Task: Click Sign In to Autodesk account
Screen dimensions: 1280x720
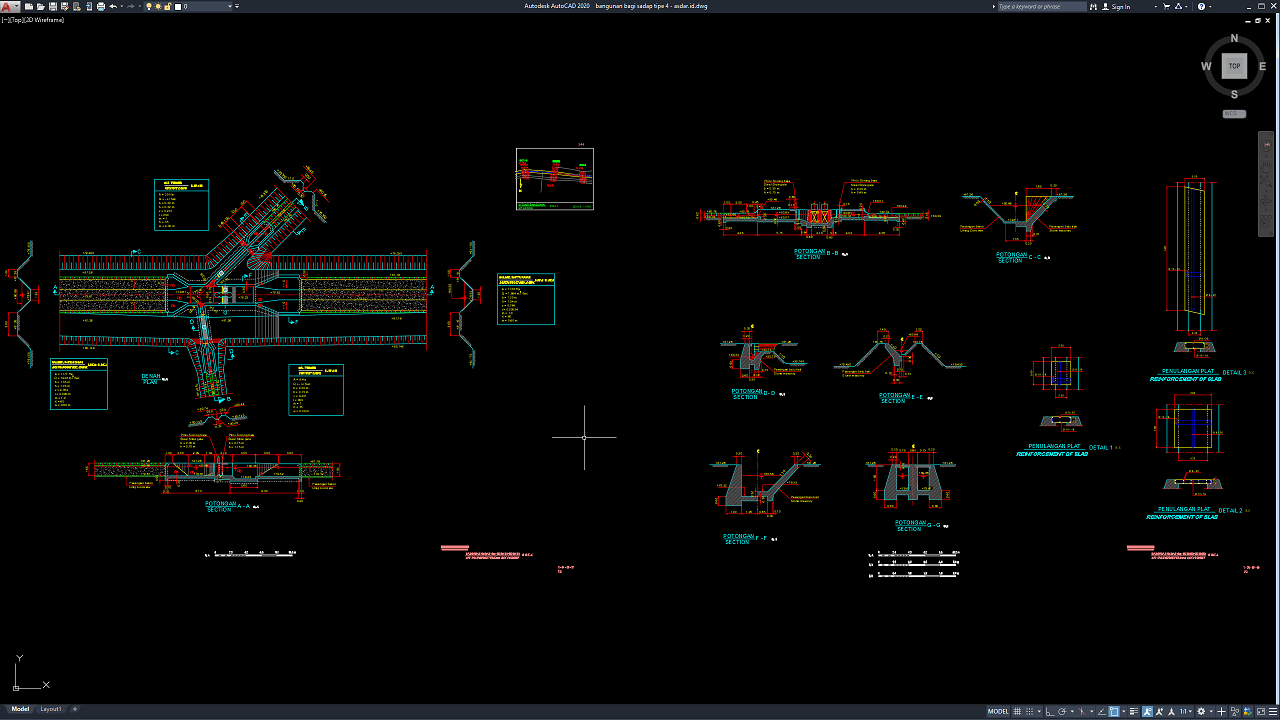Action: 1120,6
